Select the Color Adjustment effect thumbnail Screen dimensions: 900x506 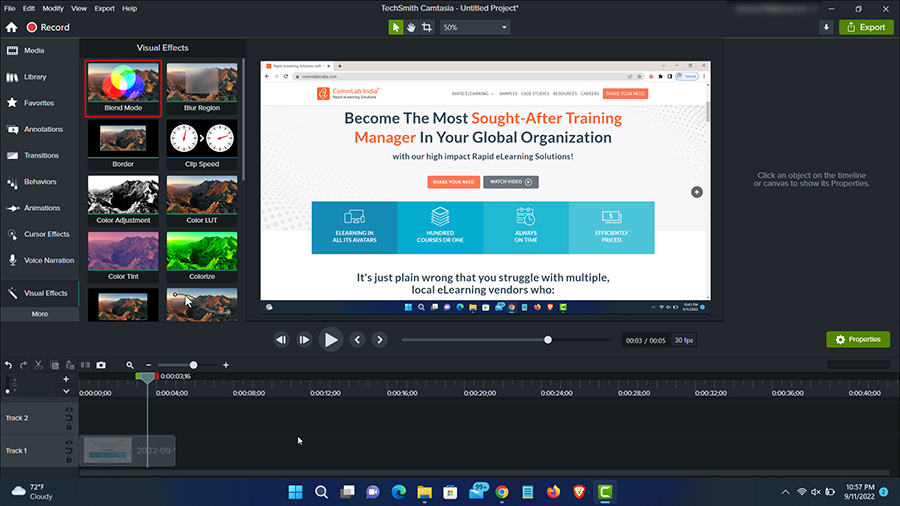123,200
